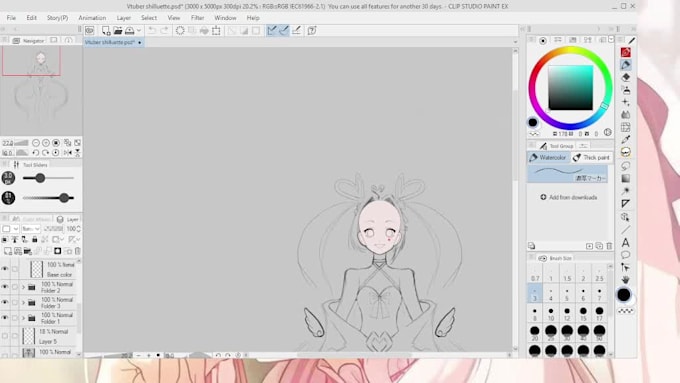The height and width of the screenshot is (383, 680).
Task: Open the Window menu
Action: [x=225, y=18]
